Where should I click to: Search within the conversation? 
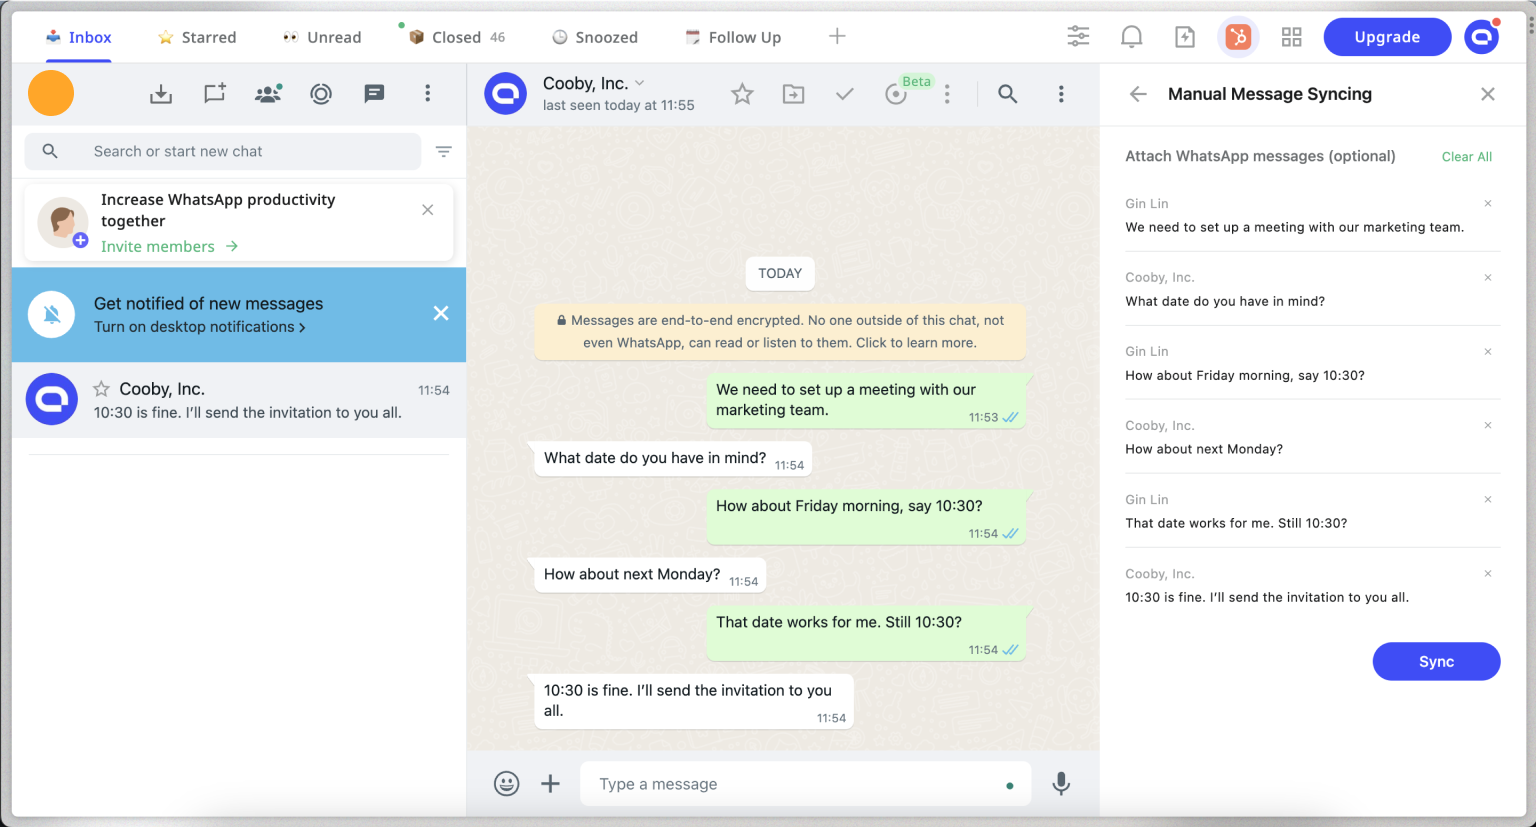pos(1008,94)
